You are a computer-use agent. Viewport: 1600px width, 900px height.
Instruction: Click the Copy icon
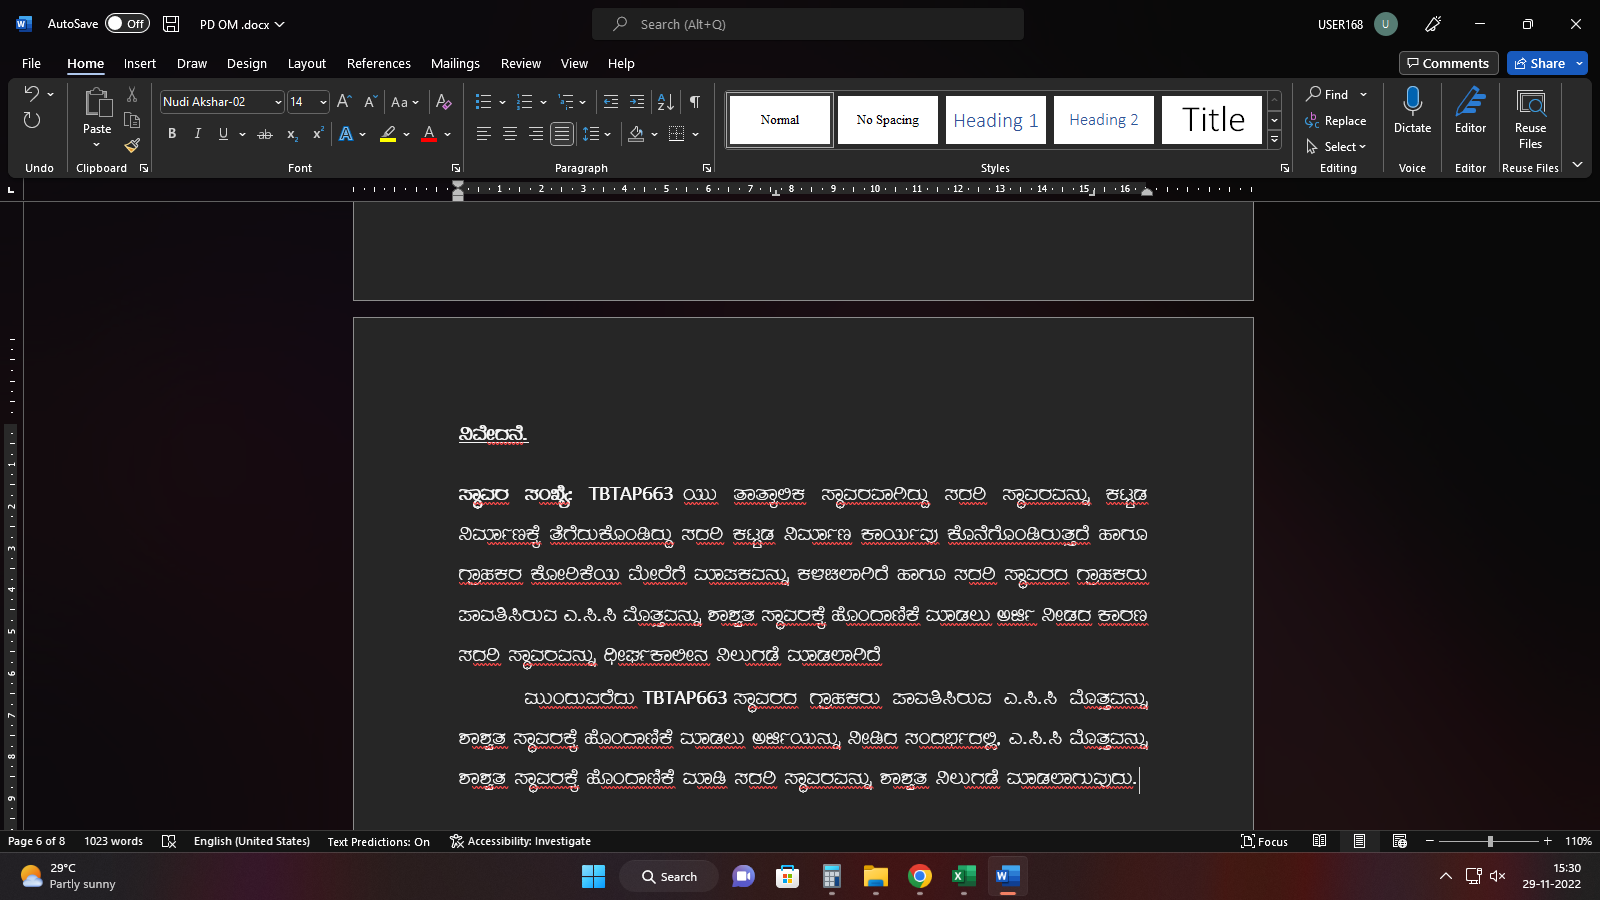132,120
